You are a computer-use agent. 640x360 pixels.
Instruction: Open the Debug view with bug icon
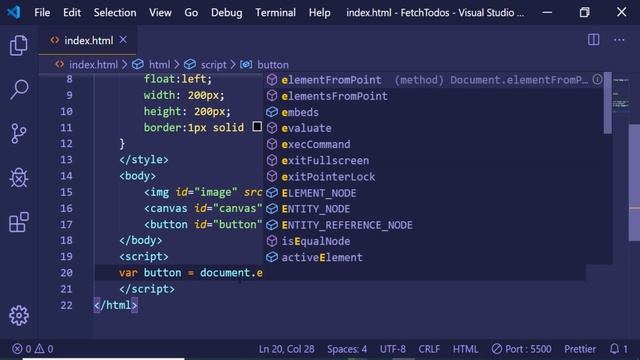pos(19,178)
